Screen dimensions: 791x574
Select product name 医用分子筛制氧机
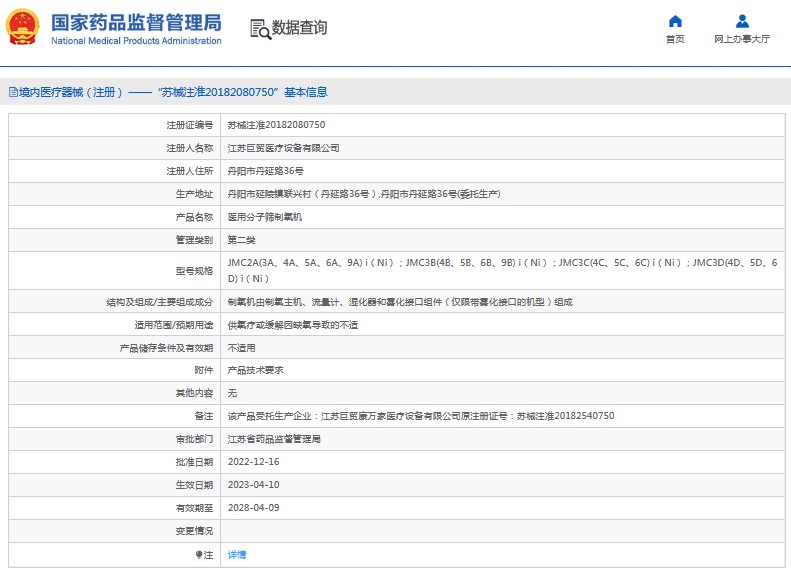click(x=265, y=217)
